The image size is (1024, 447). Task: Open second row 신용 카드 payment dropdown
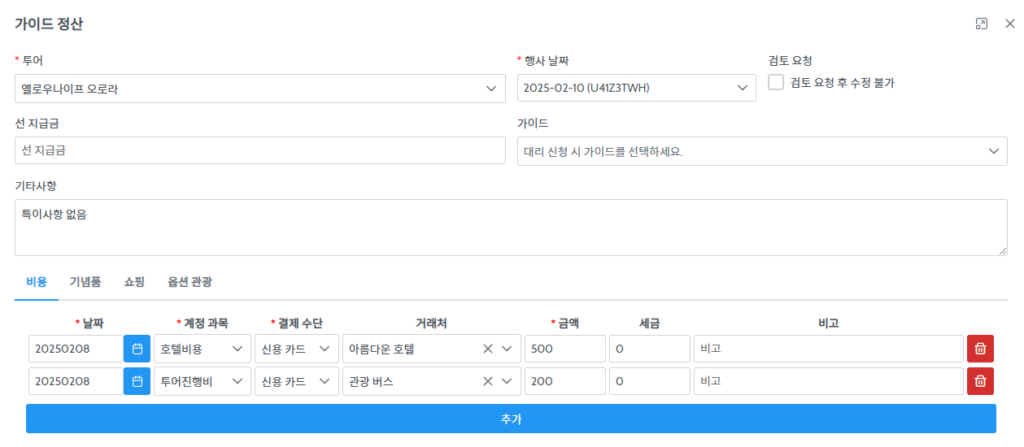[296, 381]
